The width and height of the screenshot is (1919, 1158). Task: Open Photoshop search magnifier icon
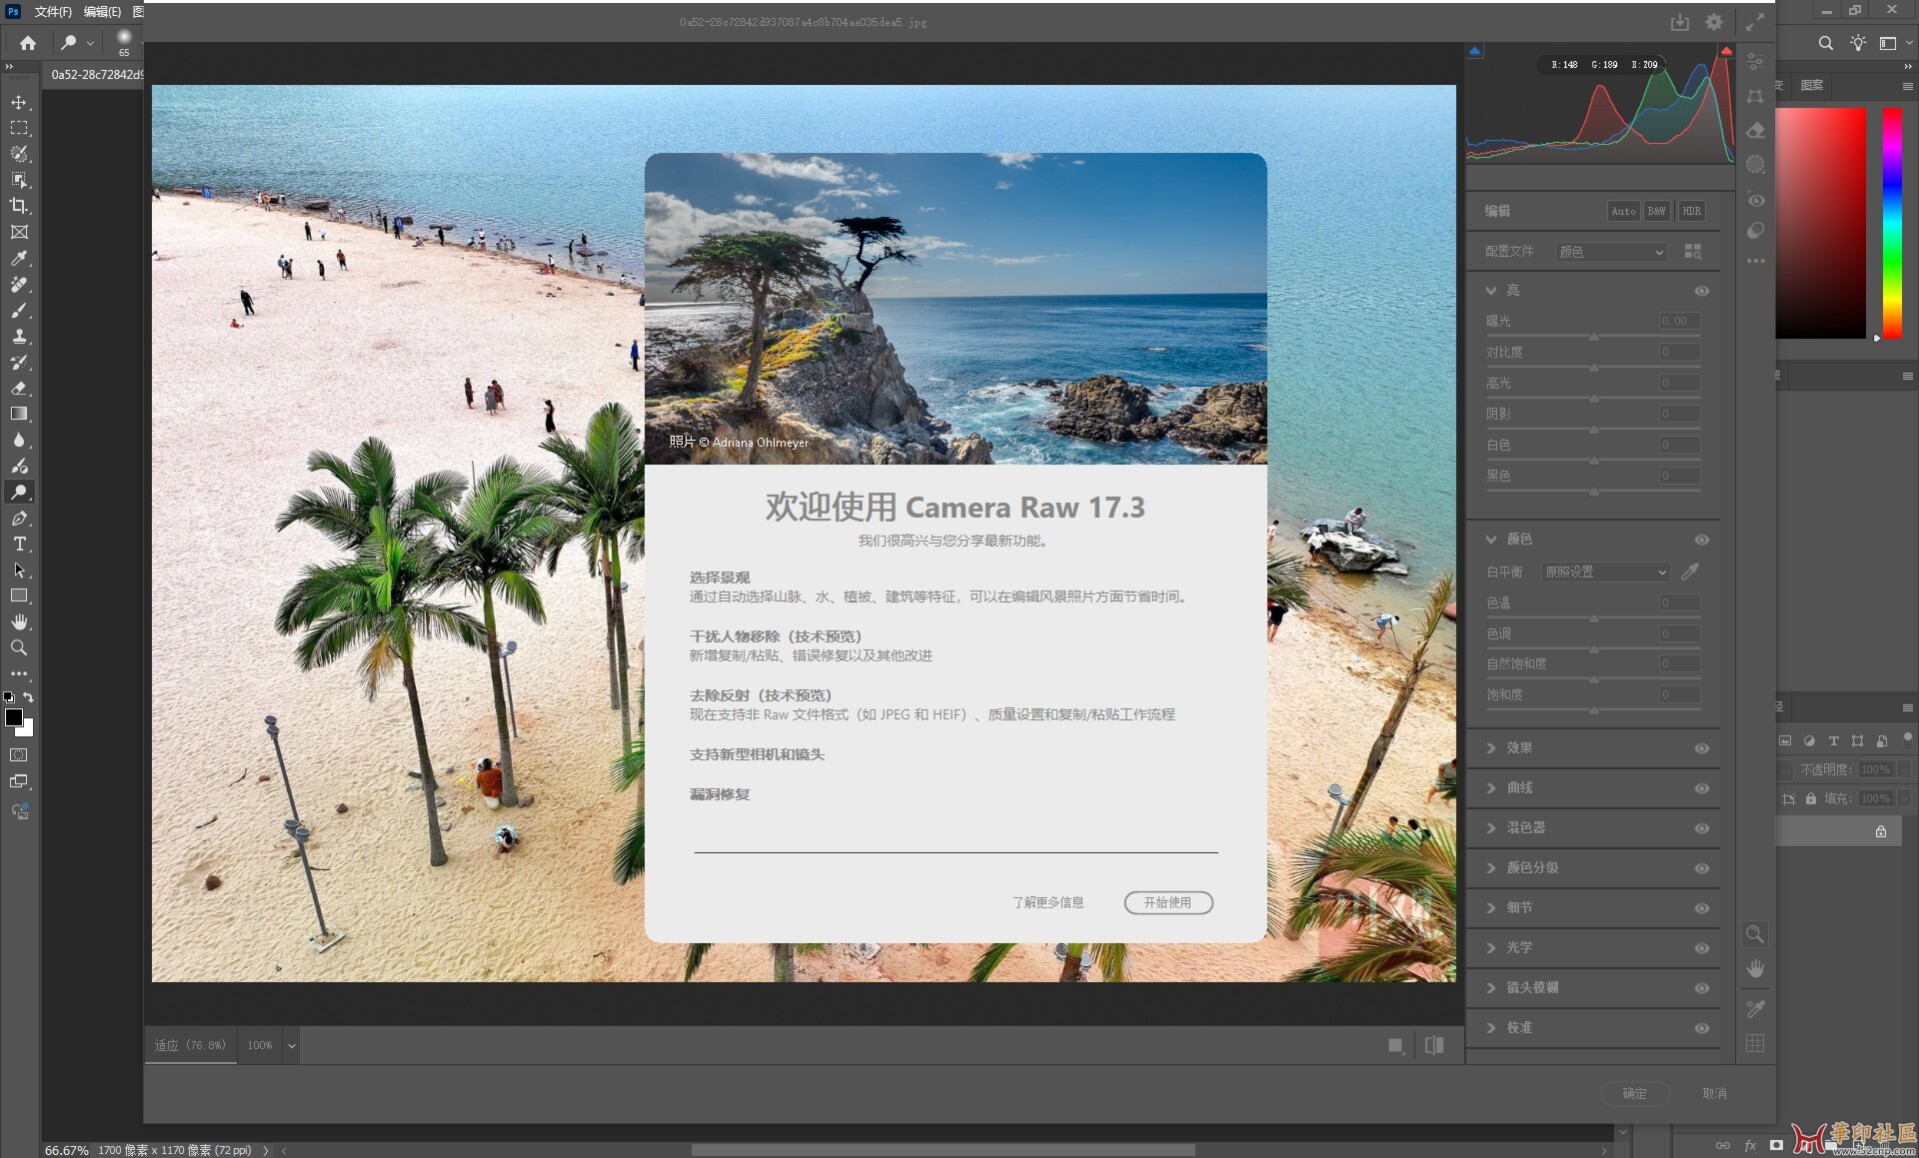pyautogui.click(x=1826, y=43)
